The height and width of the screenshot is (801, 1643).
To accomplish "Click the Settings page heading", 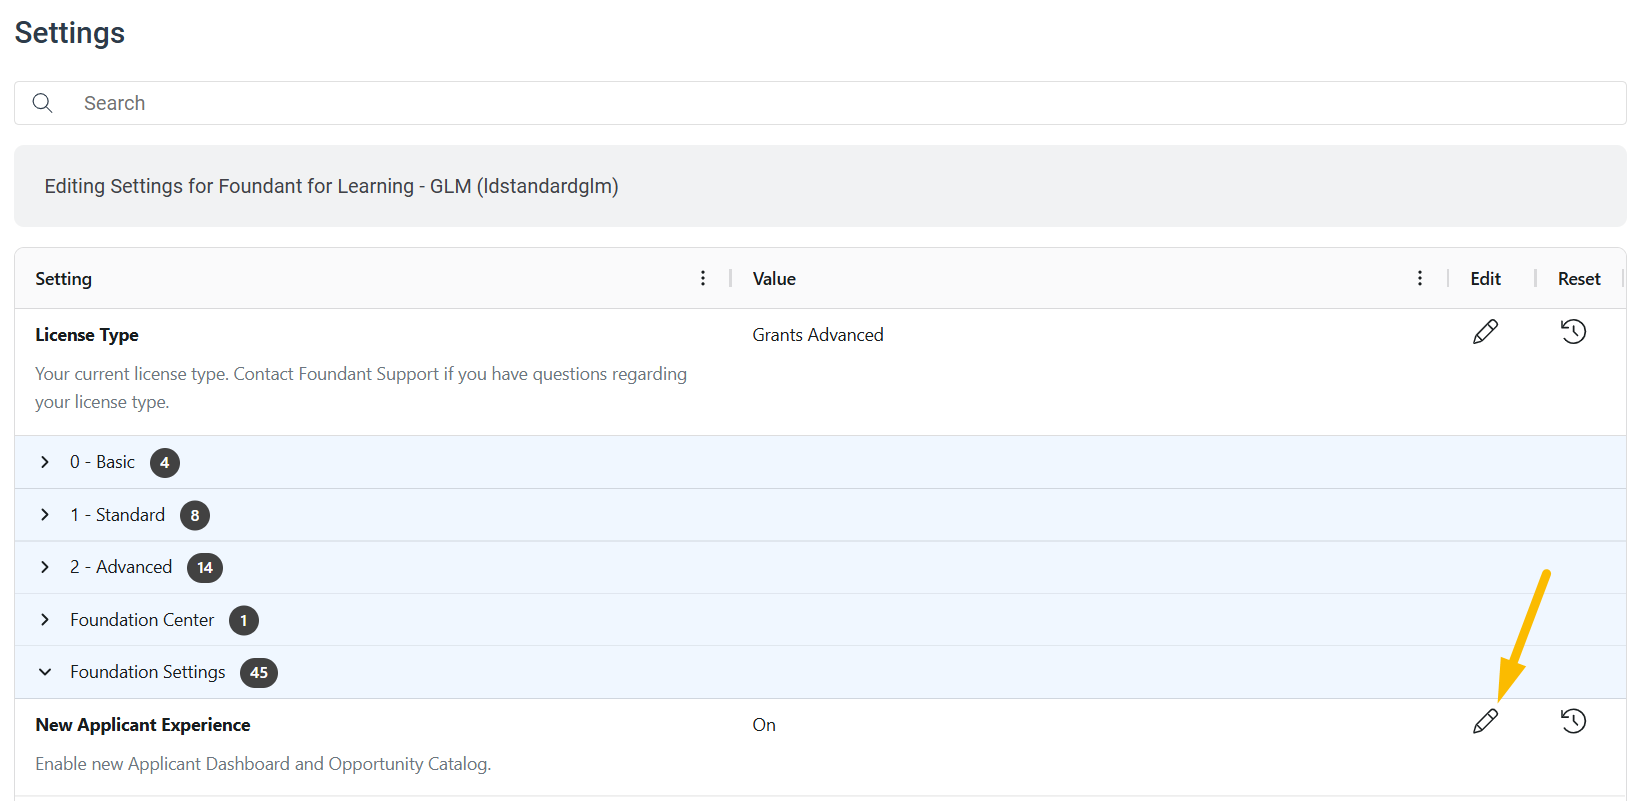I will (70, 33).
